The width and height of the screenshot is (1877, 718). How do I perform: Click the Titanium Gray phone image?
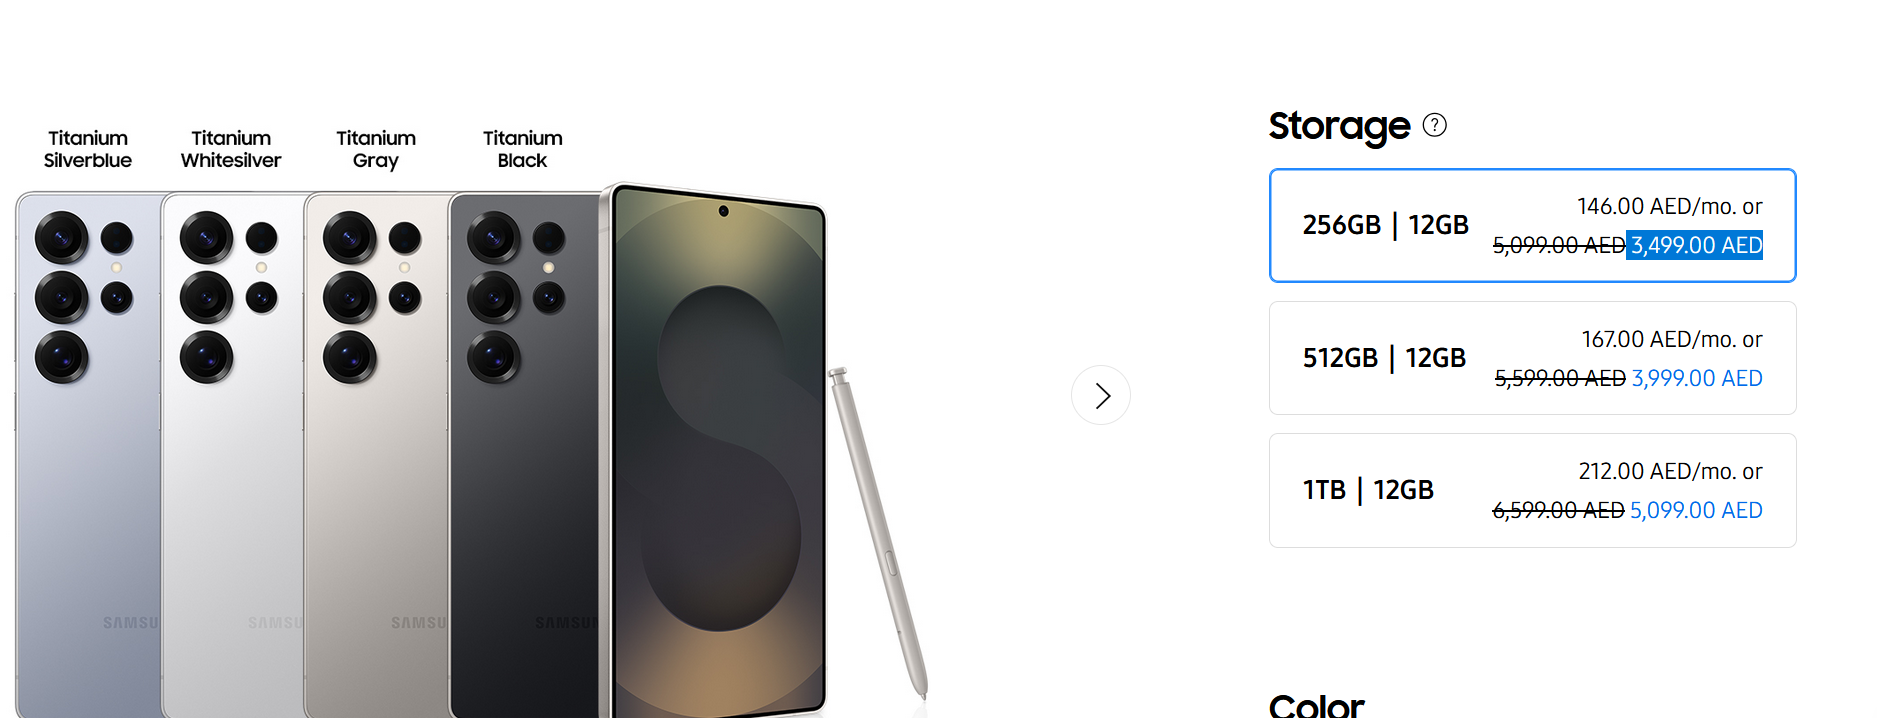(x=377, y=455)
